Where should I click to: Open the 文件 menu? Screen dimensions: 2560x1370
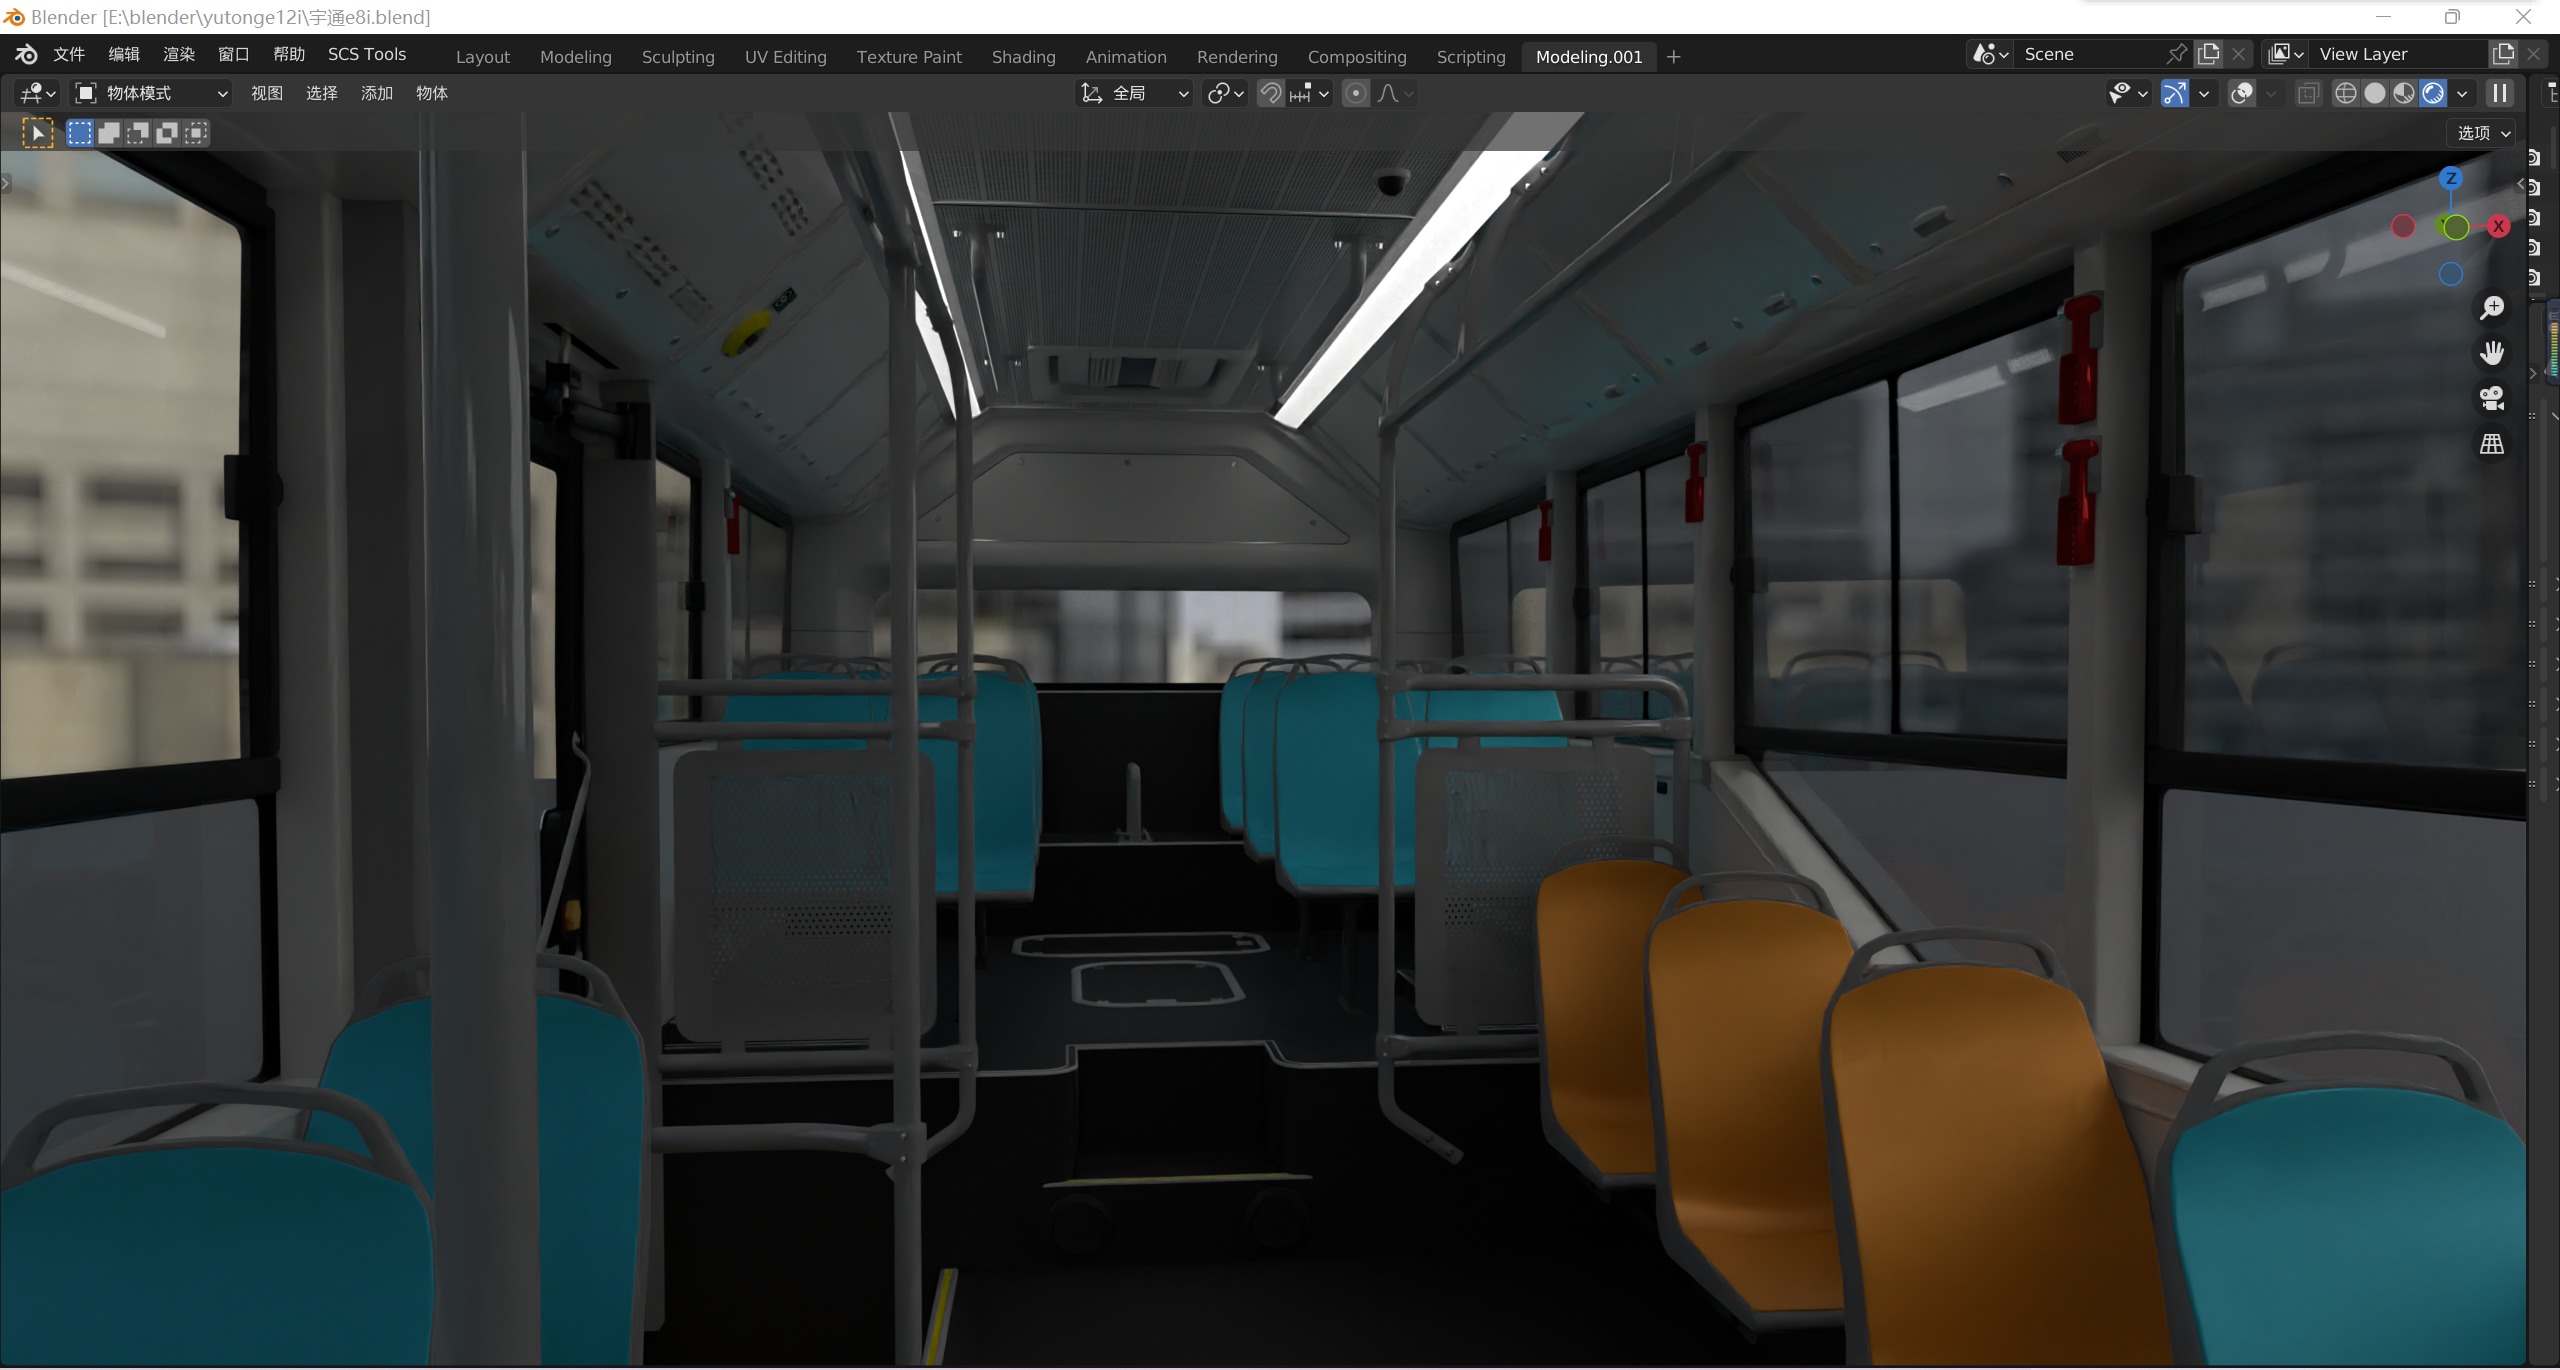coord(69,54)
